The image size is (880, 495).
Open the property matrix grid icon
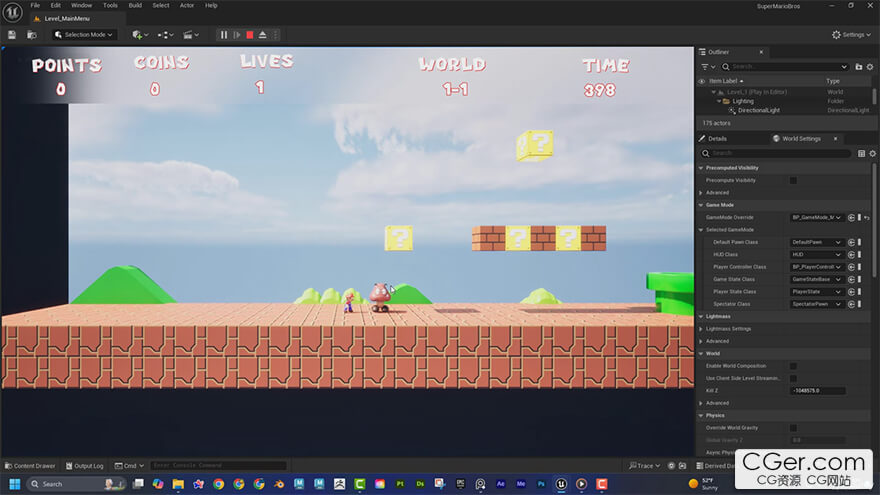[x=861, y=153]
